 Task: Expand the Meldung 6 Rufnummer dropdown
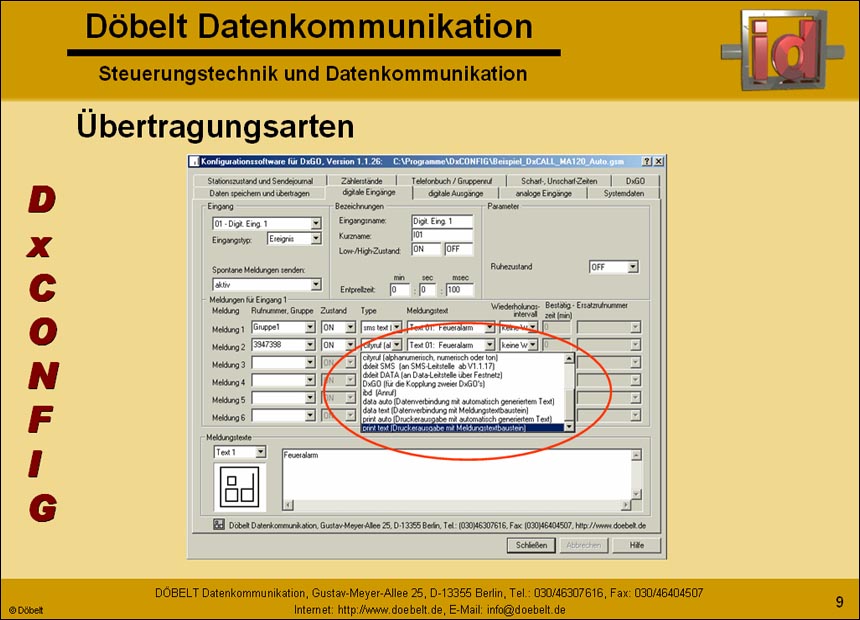310,415
